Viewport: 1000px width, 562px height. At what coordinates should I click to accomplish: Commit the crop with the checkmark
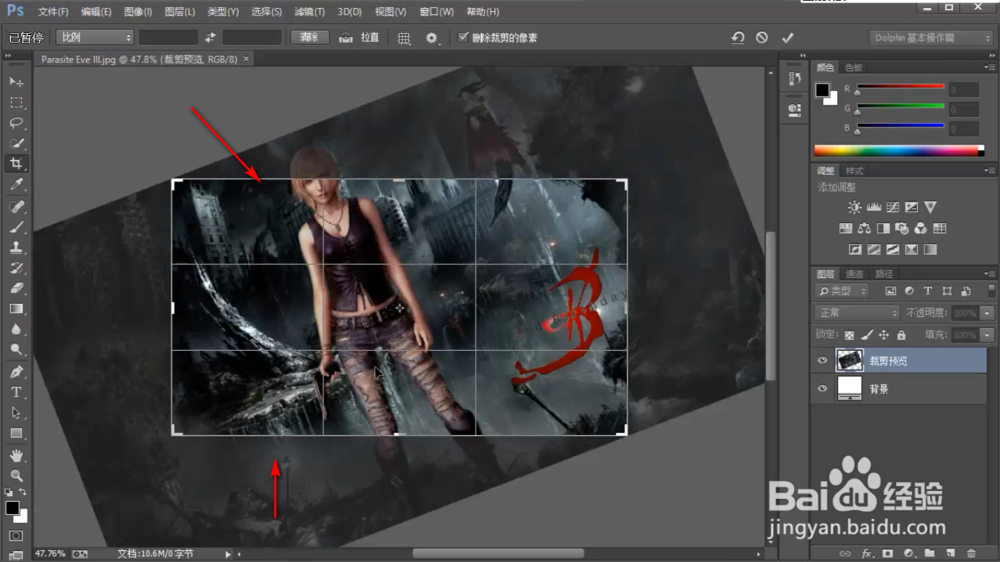(788, 38)
